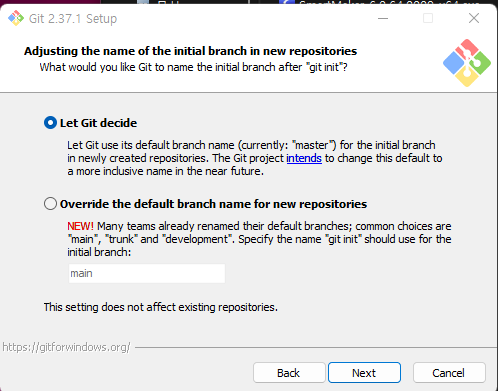This screenshot has width=498, height=391.
Task: Open the "intends" hyperlink
Action: (304, 158)
